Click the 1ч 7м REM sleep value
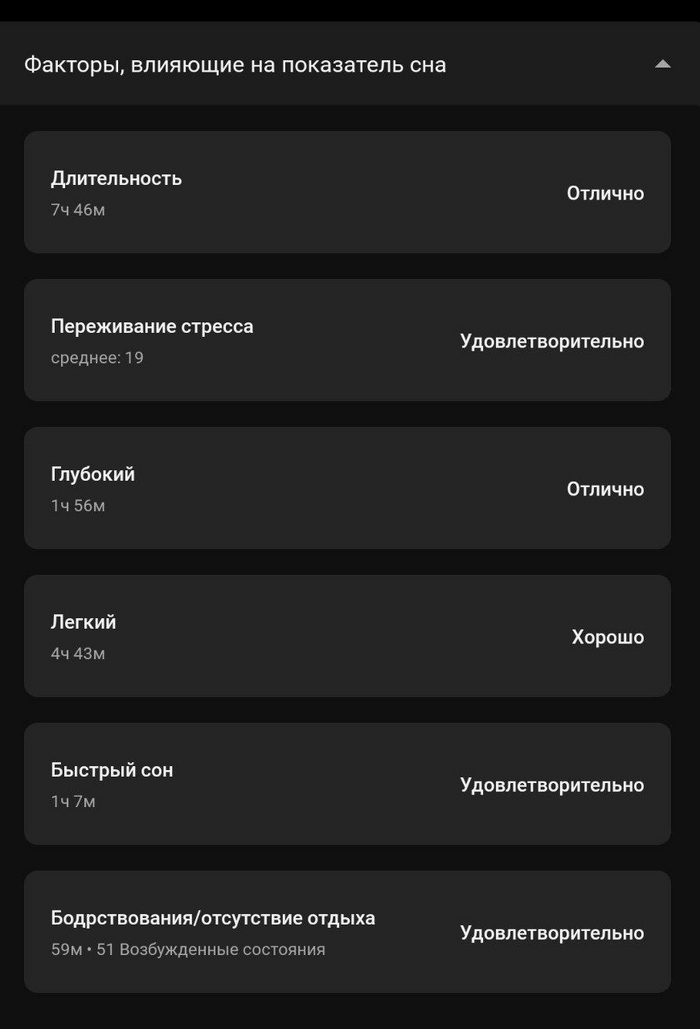 point(73,802)
